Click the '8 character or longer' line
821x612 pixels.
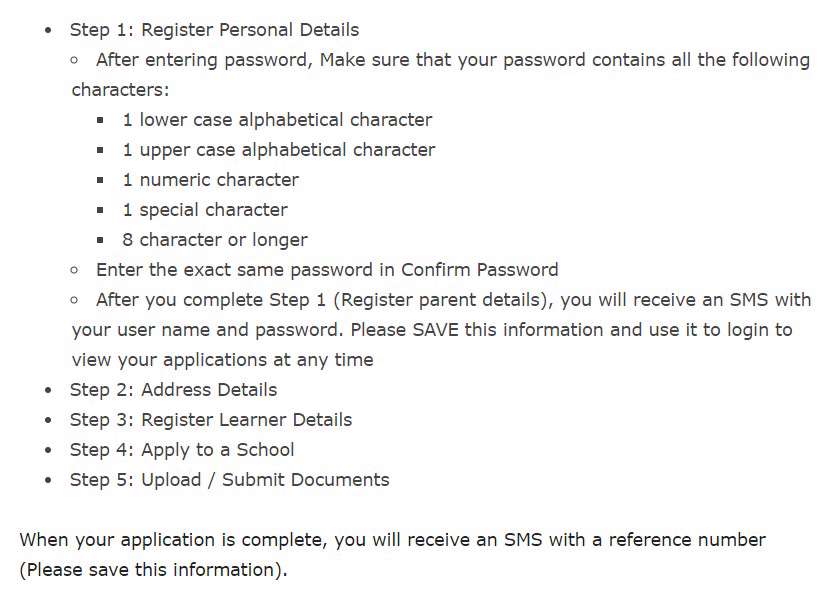pyautogui.click(x=214, y=240)
